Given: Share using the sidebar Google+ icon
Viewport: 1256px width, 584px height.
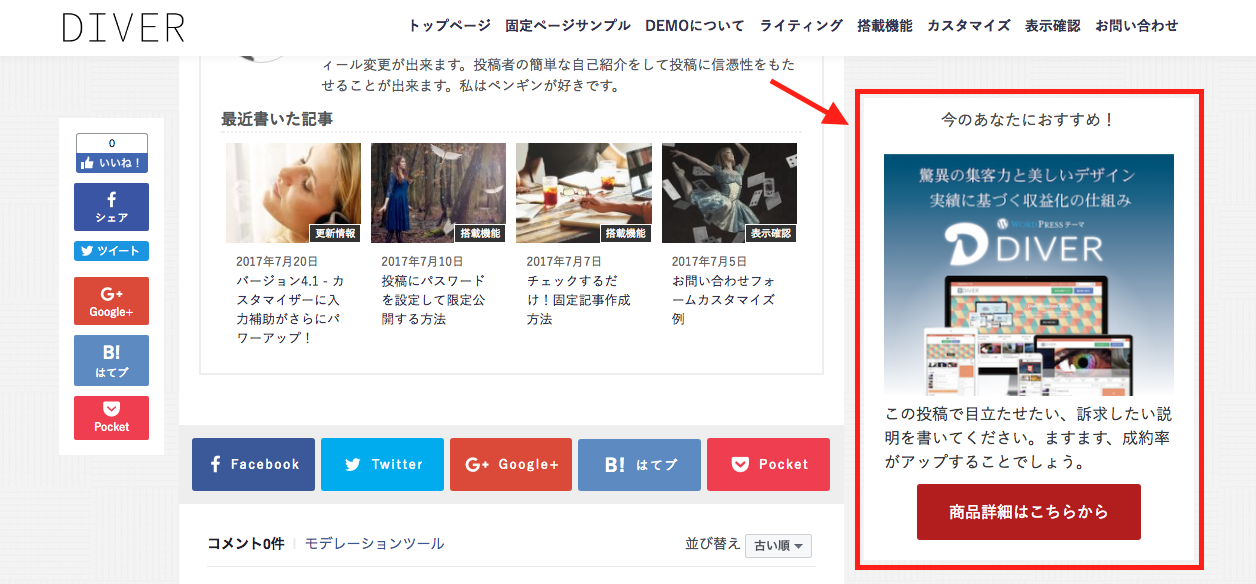Looking at the screenshot, I should click(x=111, y=301).
